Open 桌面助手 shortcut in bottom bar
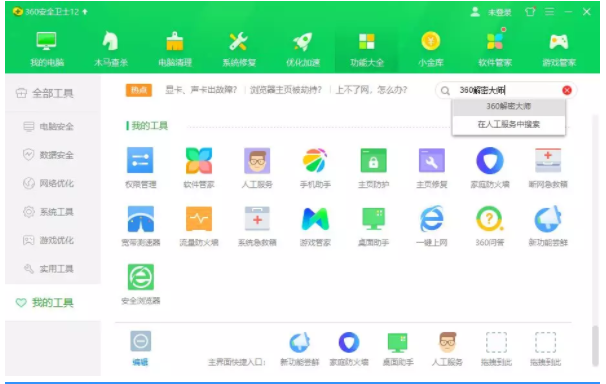The image size is (606, 384). click(x=398, y=348)
